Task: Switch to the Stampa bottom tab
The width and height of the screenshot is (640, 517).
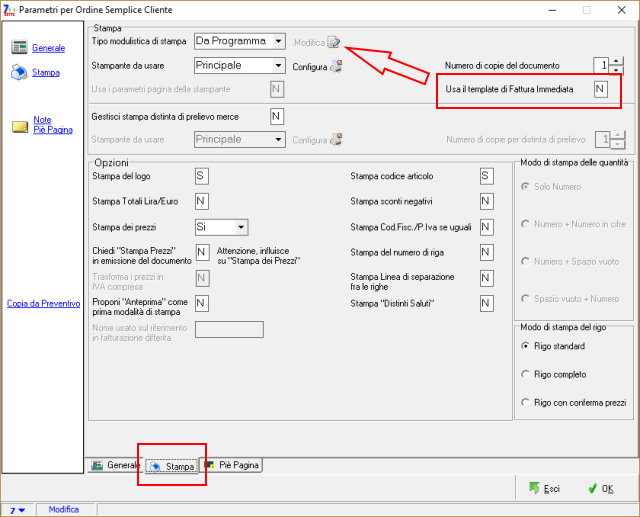Action: [172, 466]
